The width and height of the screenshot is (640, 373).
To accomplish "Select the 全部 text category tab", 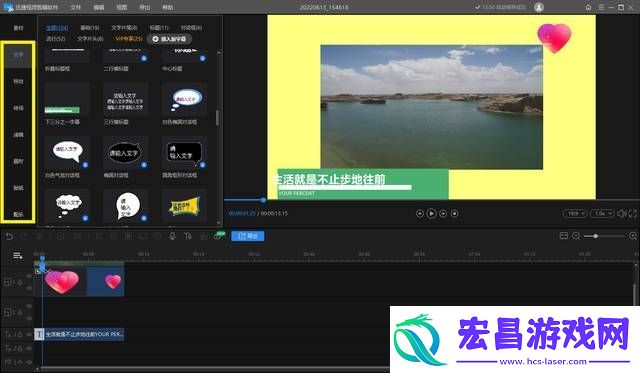I will point(57,28).
